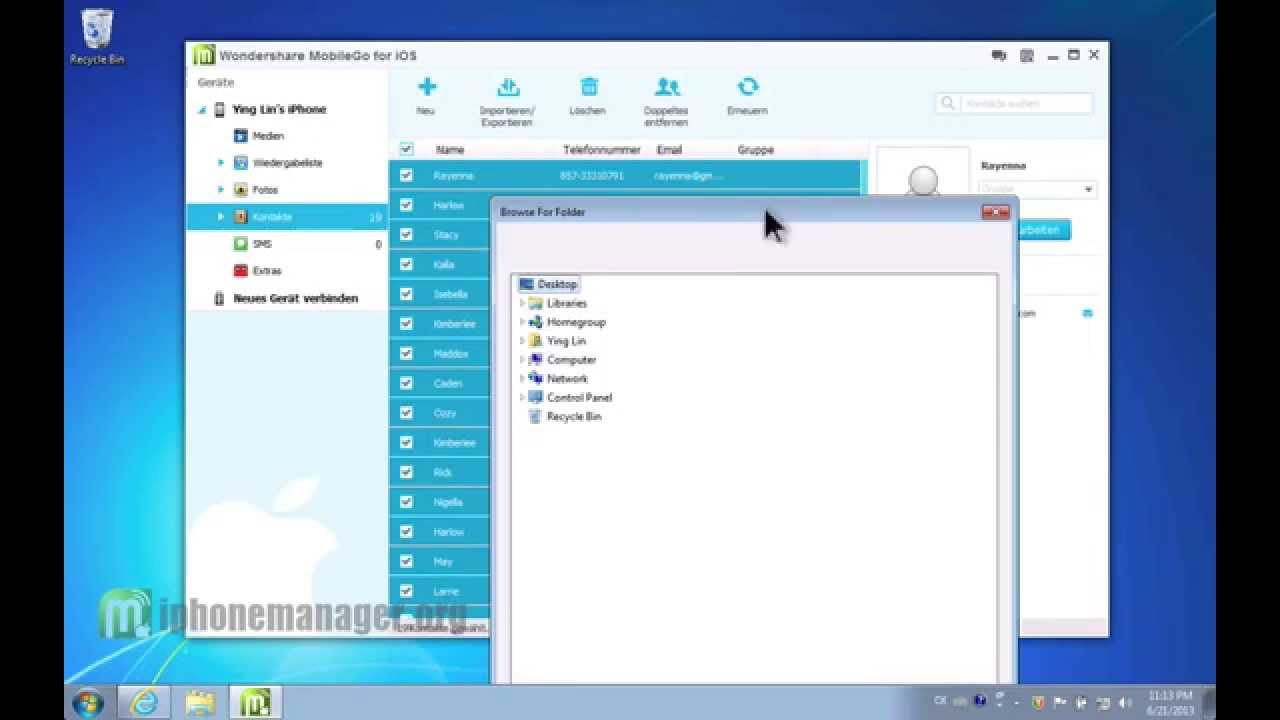1280x720 pixels.
Task: Expand the Control Panel node
Action: pyautogui.click(x=522, y=397)
